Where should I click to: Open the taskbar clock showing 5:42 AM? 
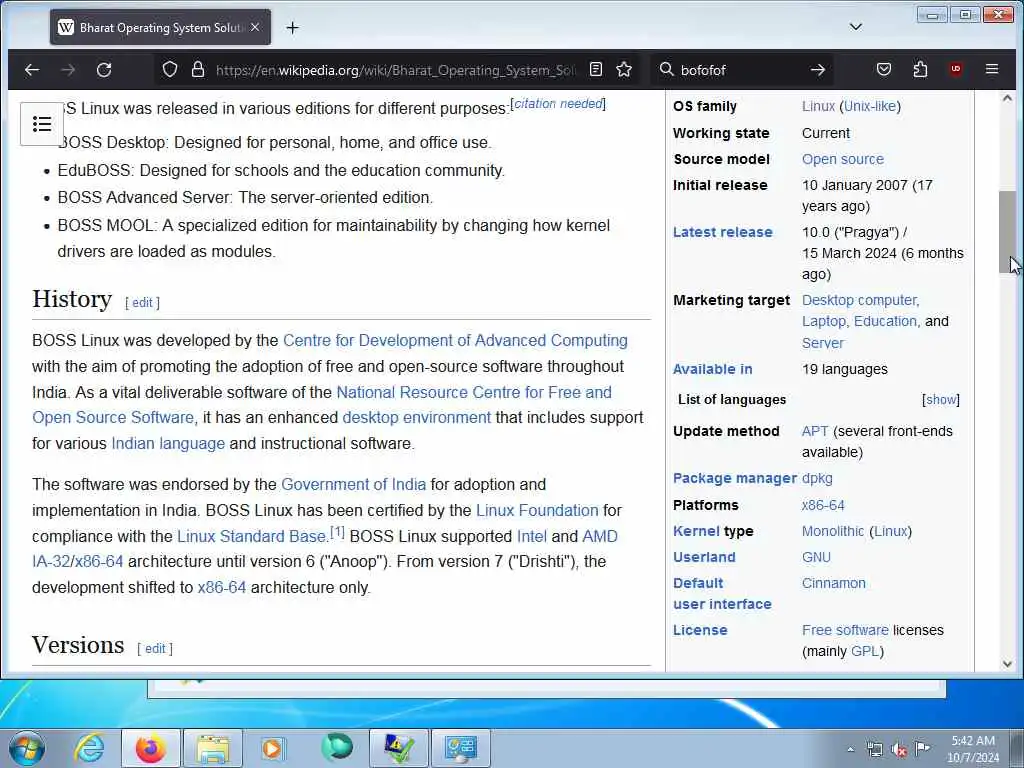[973, 749]
